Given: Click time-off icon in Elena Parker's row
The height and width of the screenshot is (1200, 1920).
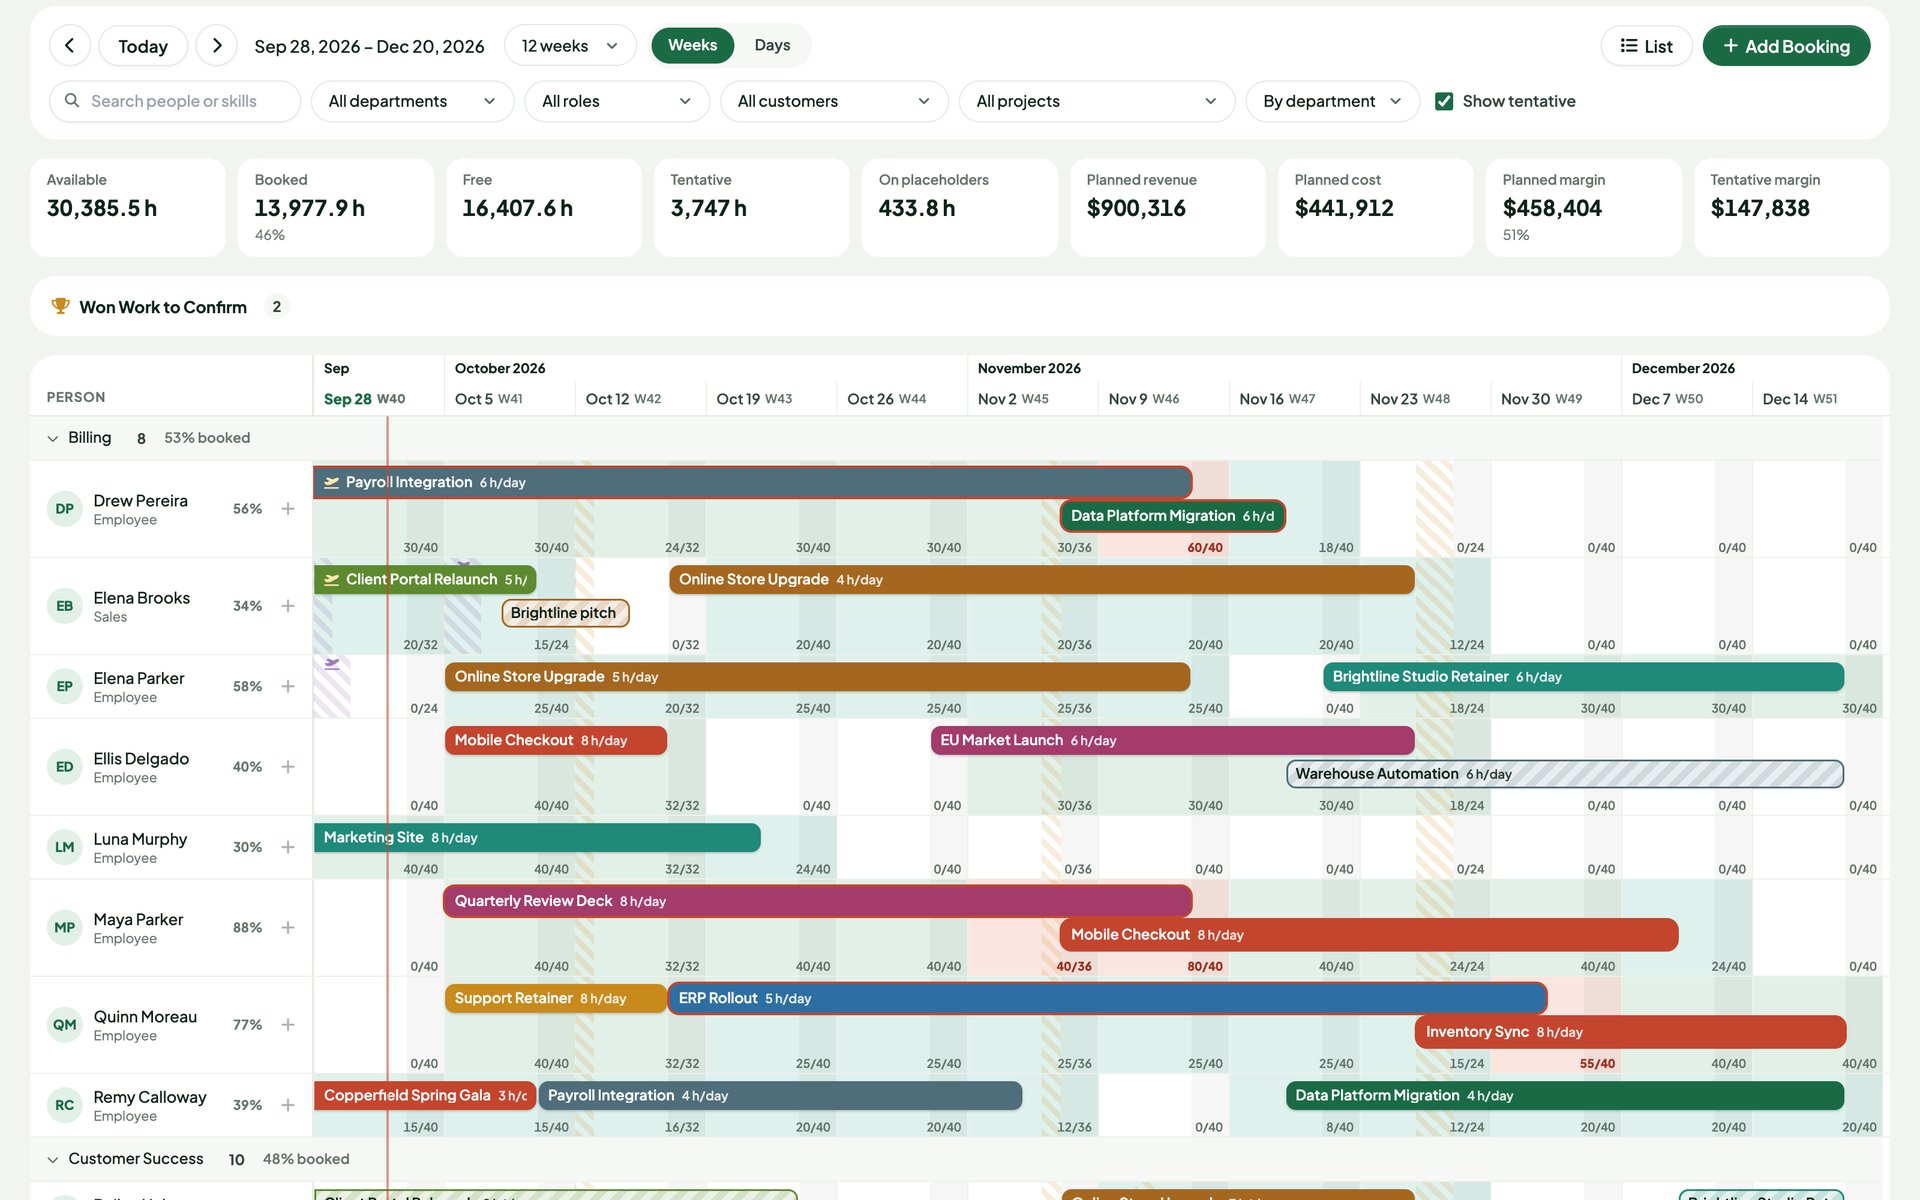Looking at the screenshot, I should click(332, 664).
